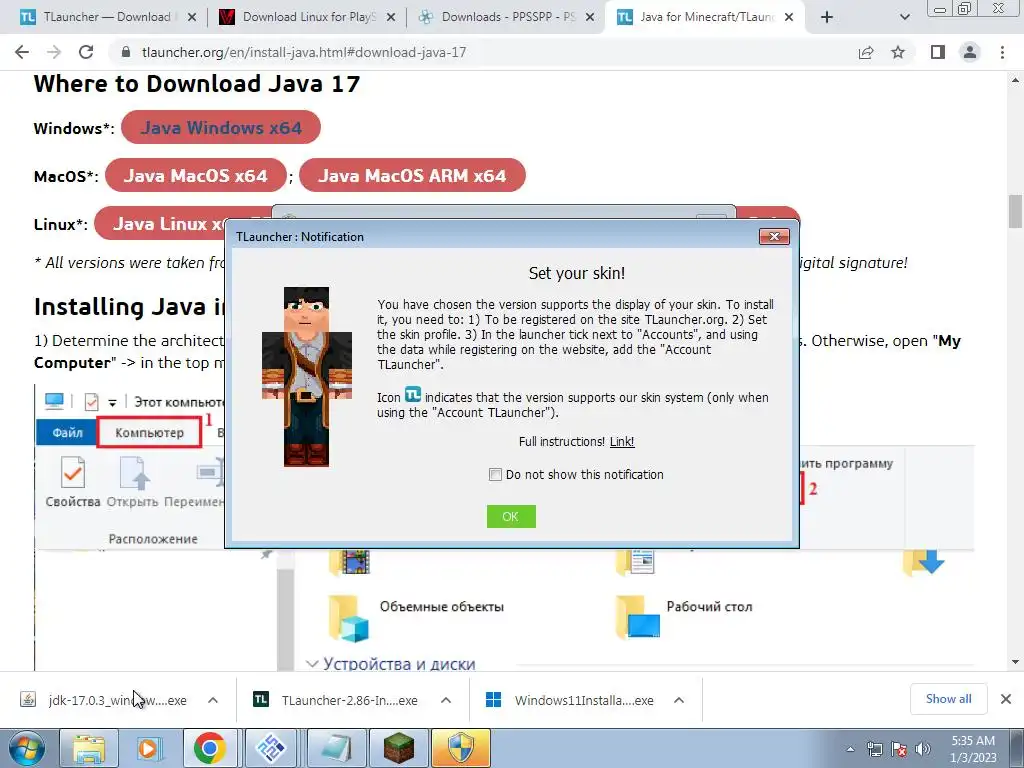The height and width of the screenshot is (768, 1024).
Task: Click 'Where to Download Java 17' heading
Action: pos(197,84)
